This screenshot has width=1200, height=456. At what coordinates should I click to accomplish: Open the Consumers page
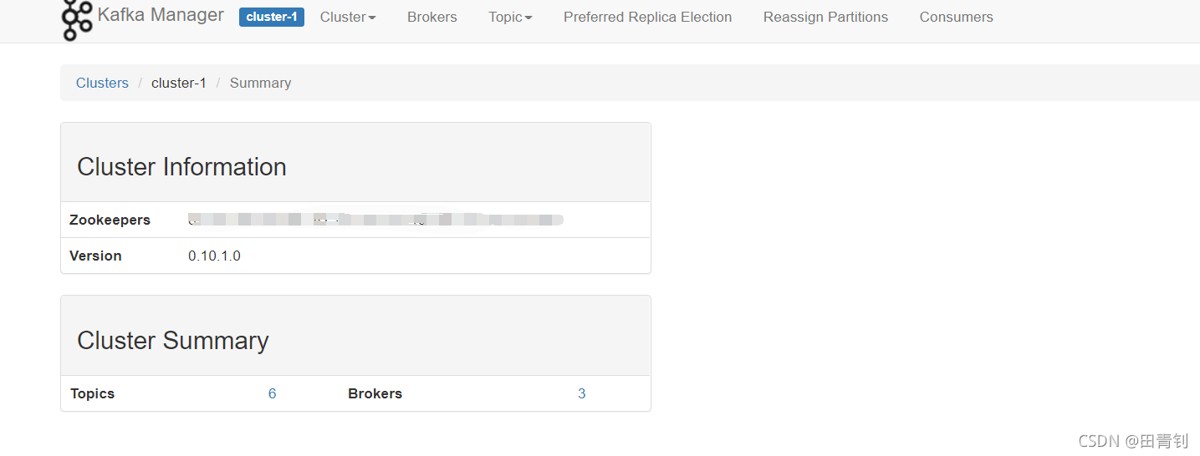956,17
